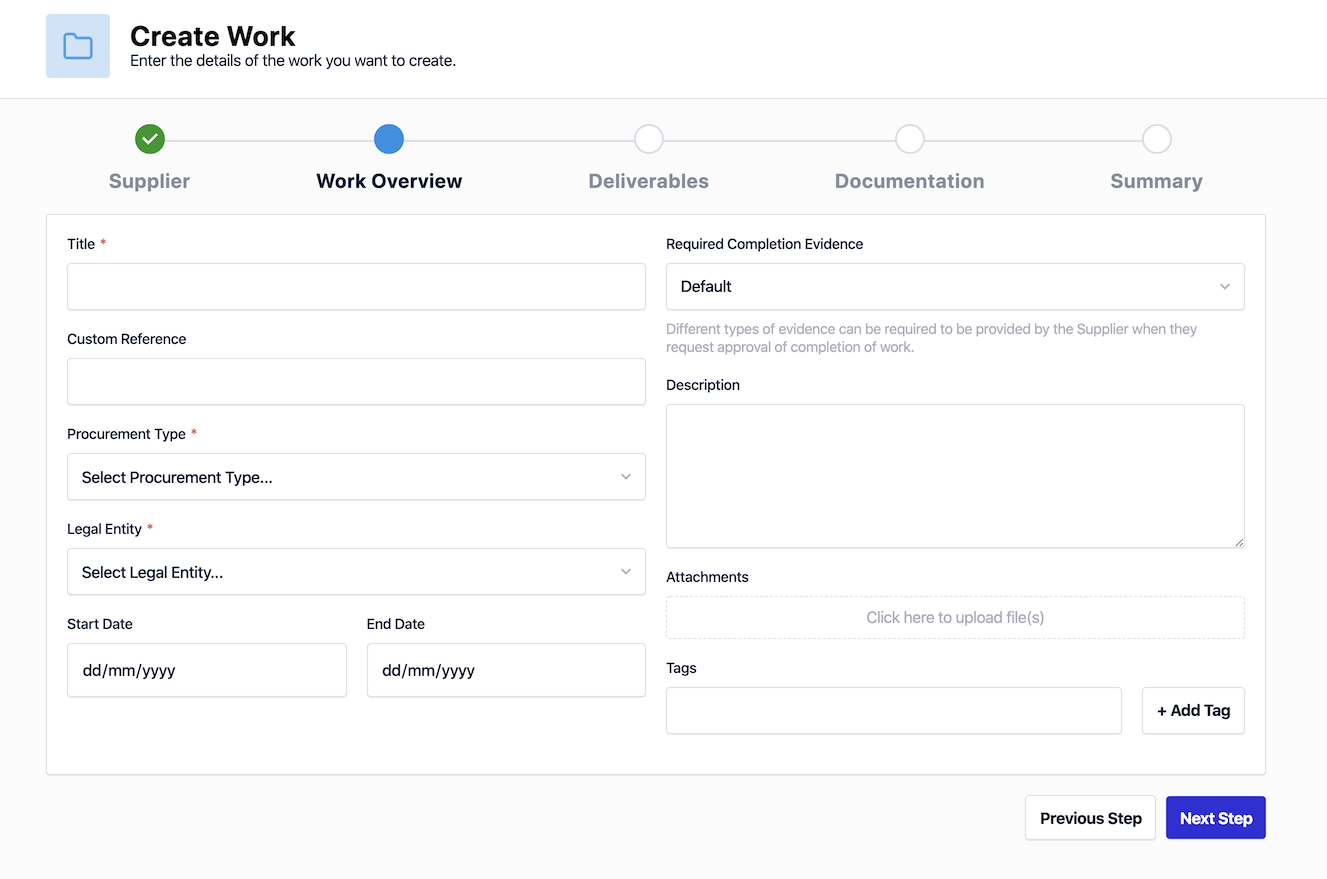Click the Procurement Type chevron arrow
This screenshot has height=879, width=1327.
pos(626,477)
